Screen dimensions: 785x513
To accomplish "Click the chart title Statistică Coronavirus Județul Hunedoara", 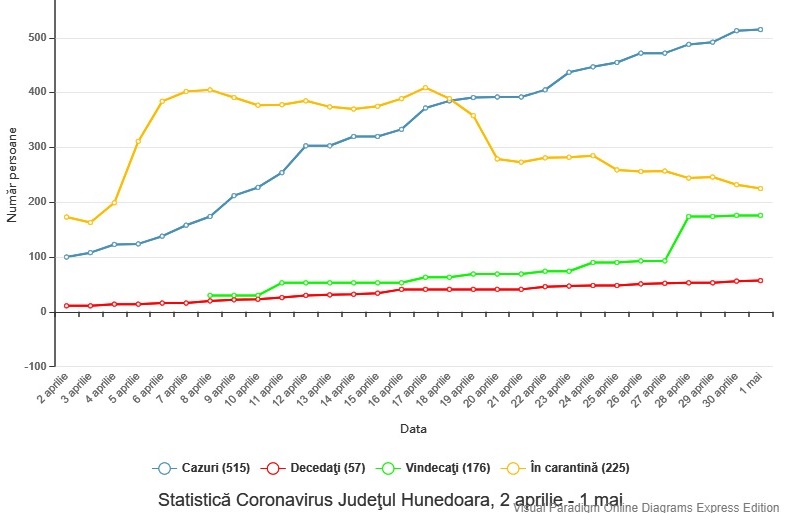I will [x=390, y=499].
